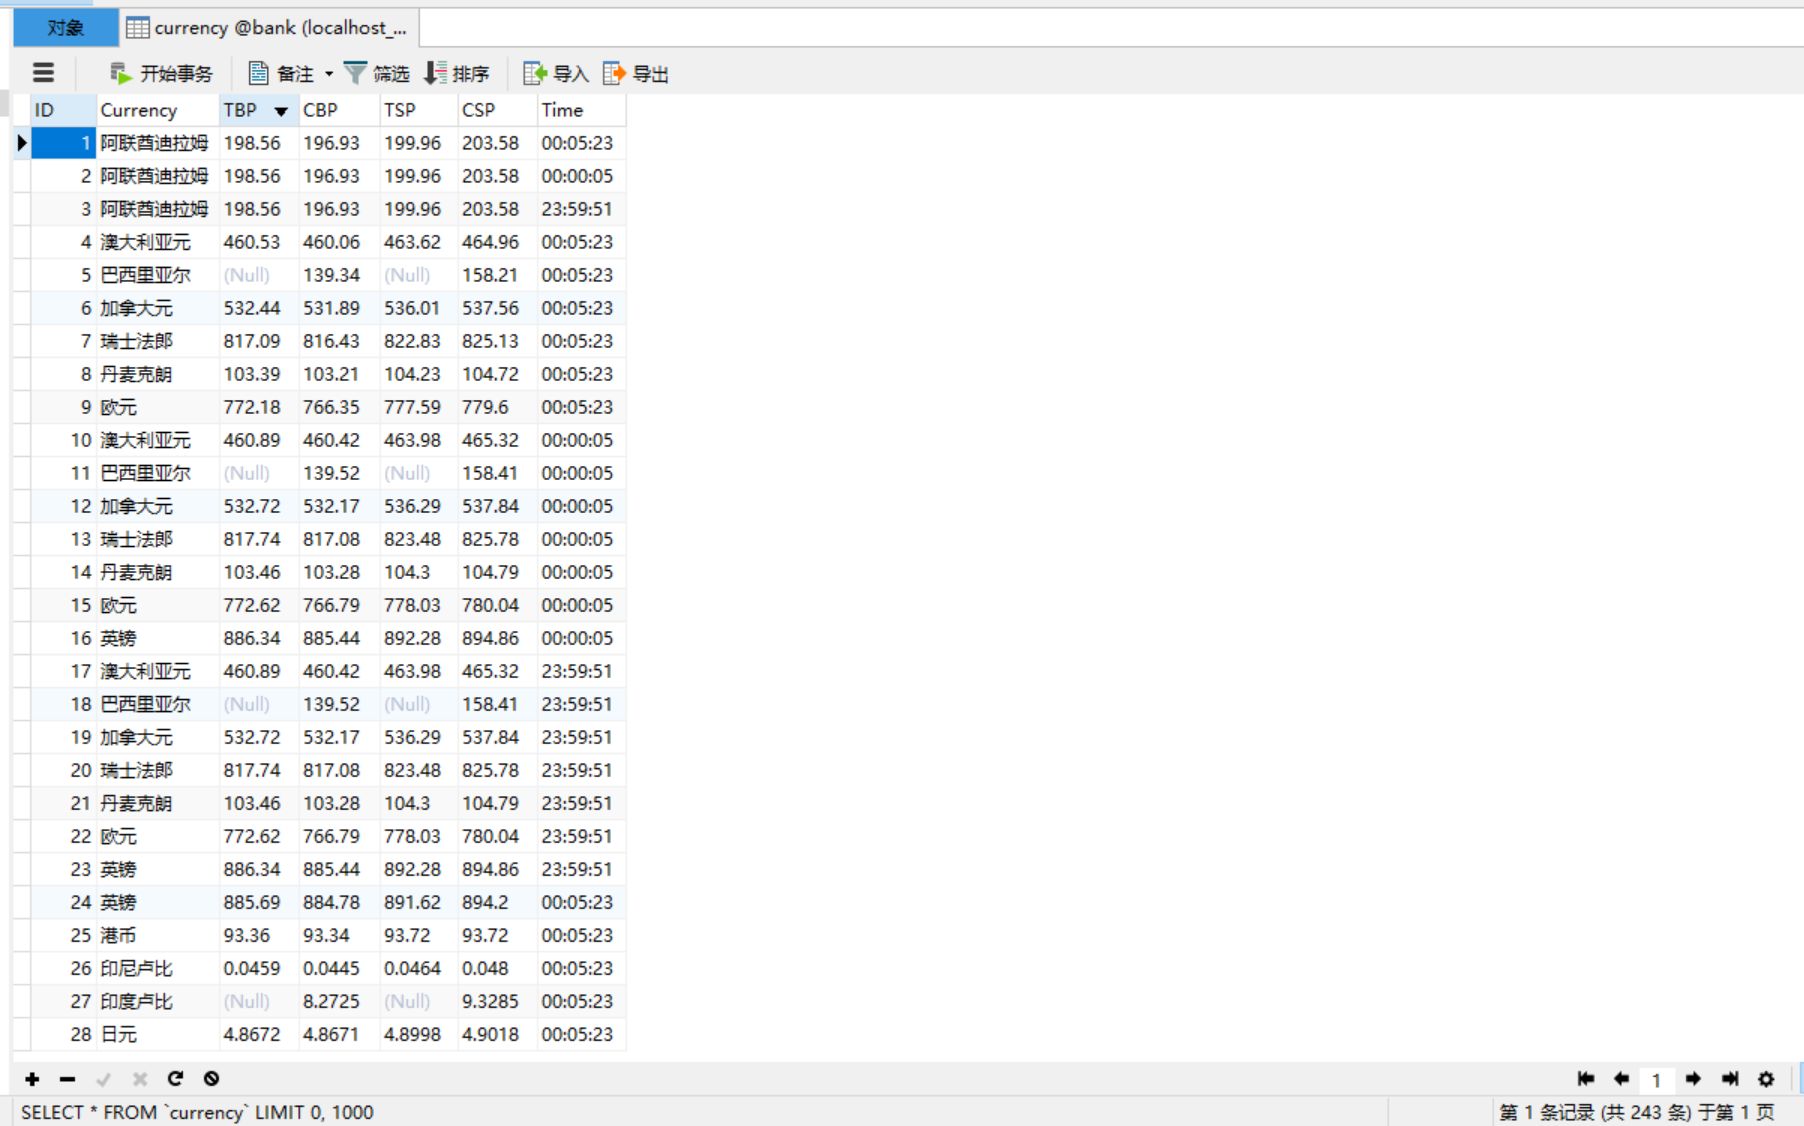Click the CBP column header
1804x1126 pixels.
(339, 110)
